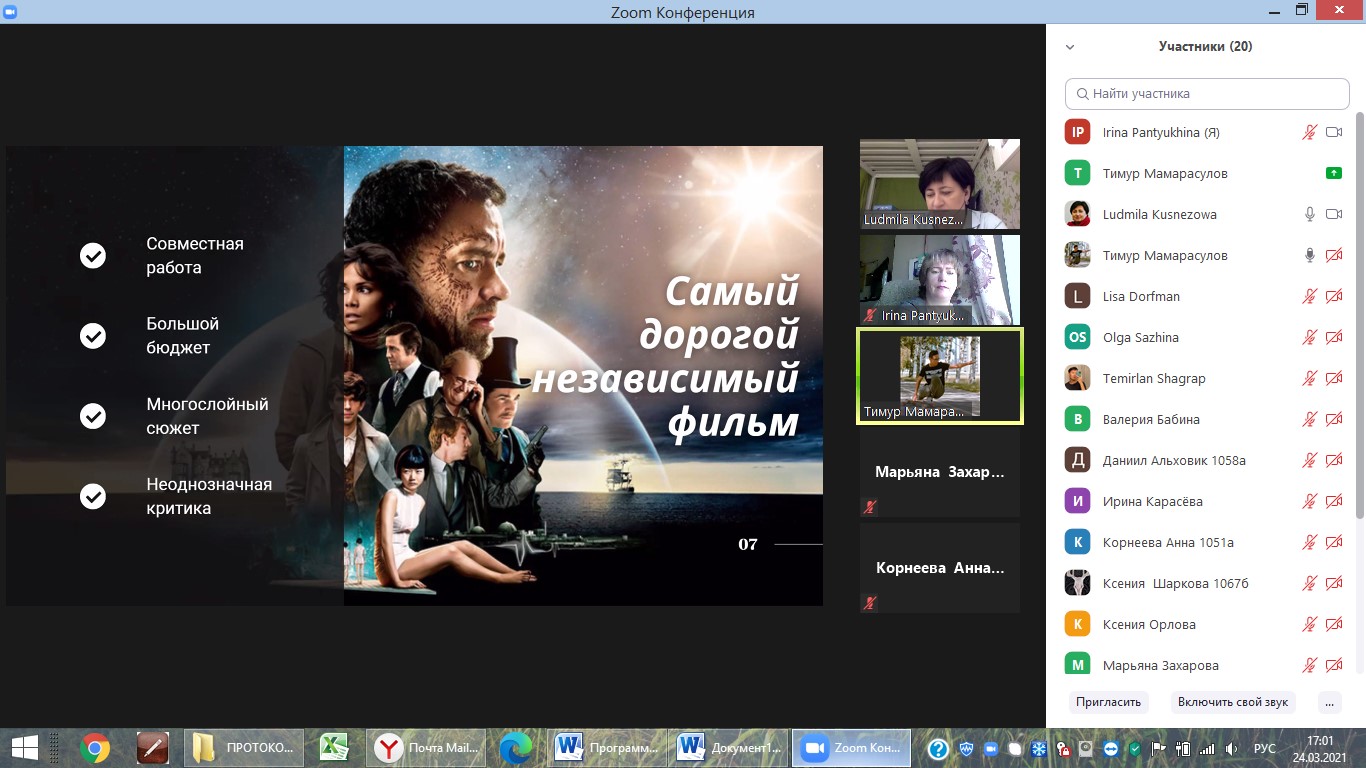Open Ludmila Kusnezowa's video tile

tap(940, 184)
